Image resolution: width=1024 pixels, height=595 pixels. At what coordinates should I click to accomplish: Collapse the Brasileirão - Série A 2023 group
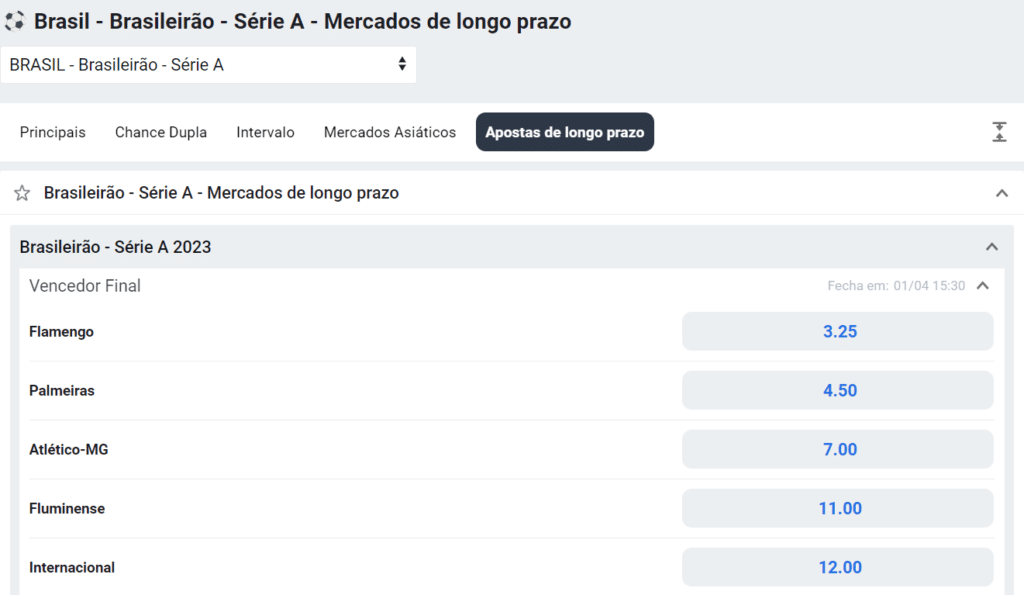[992, 247]
